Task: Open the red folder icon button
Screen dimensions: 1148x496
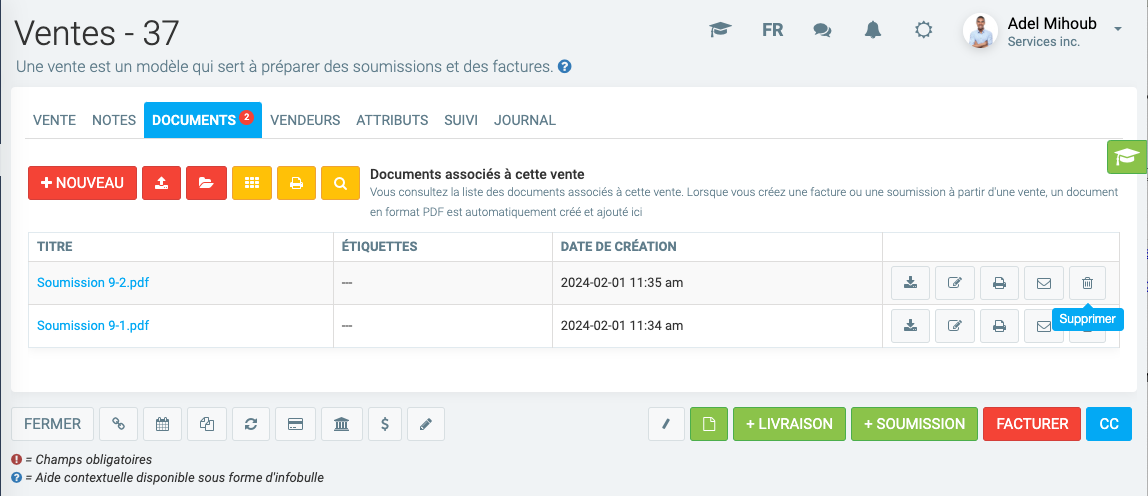Action: (206, 183)
